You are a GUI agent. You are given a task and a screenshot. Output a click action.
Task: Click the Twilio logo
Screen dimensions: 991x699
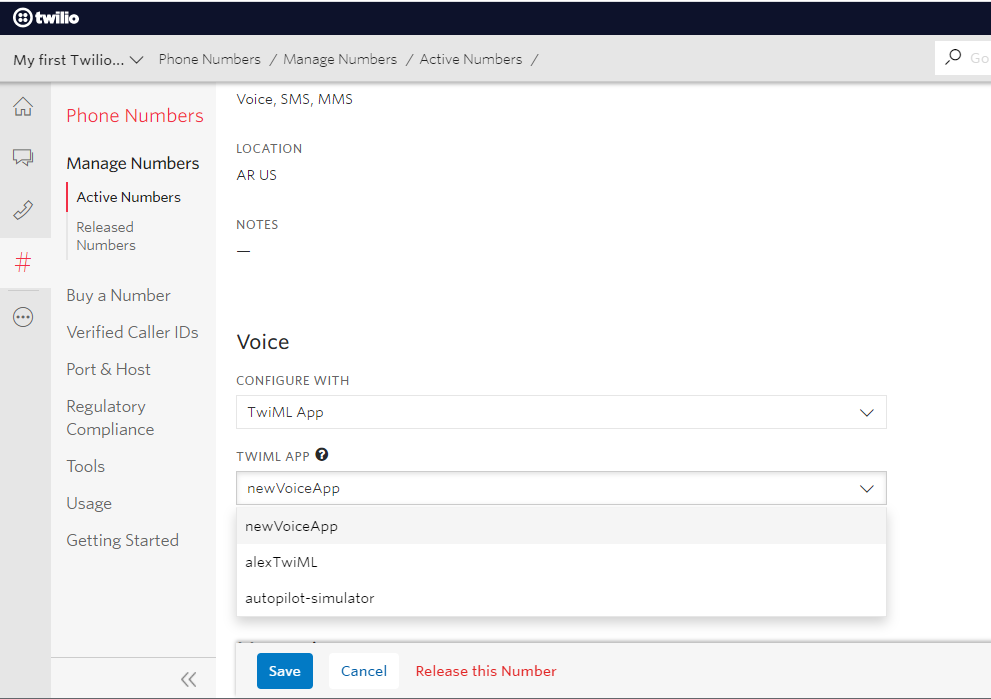46,18
